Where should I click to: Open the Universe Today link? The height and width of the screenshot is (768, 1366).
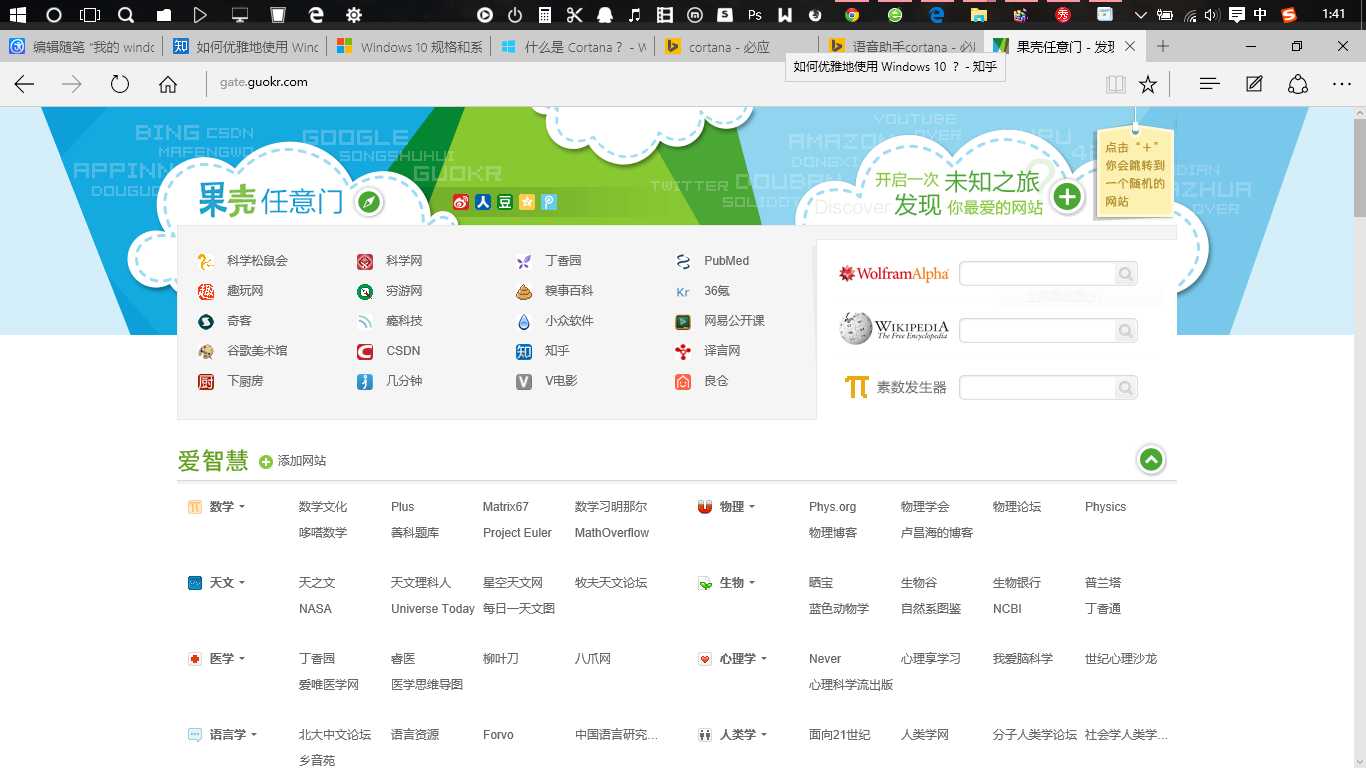[433, 609]
